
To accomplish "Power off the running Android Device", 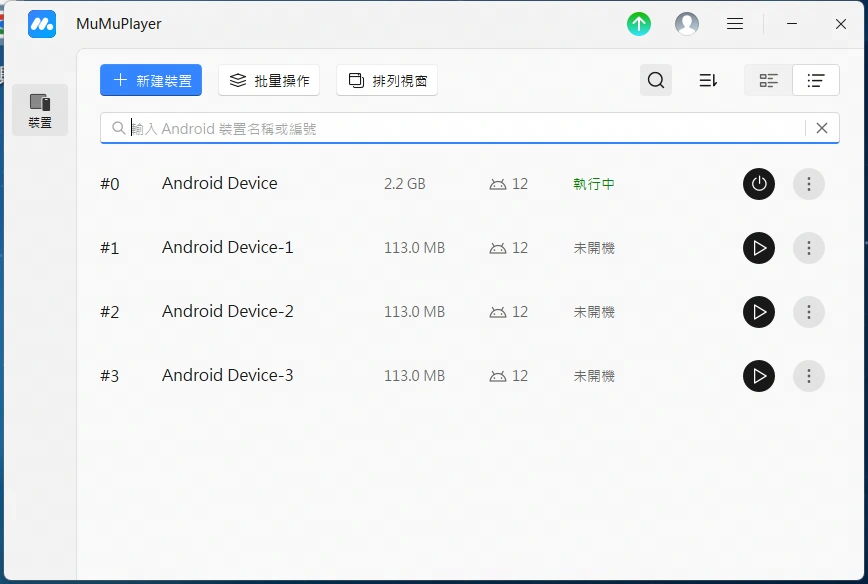I will click(x=759, y=184).
